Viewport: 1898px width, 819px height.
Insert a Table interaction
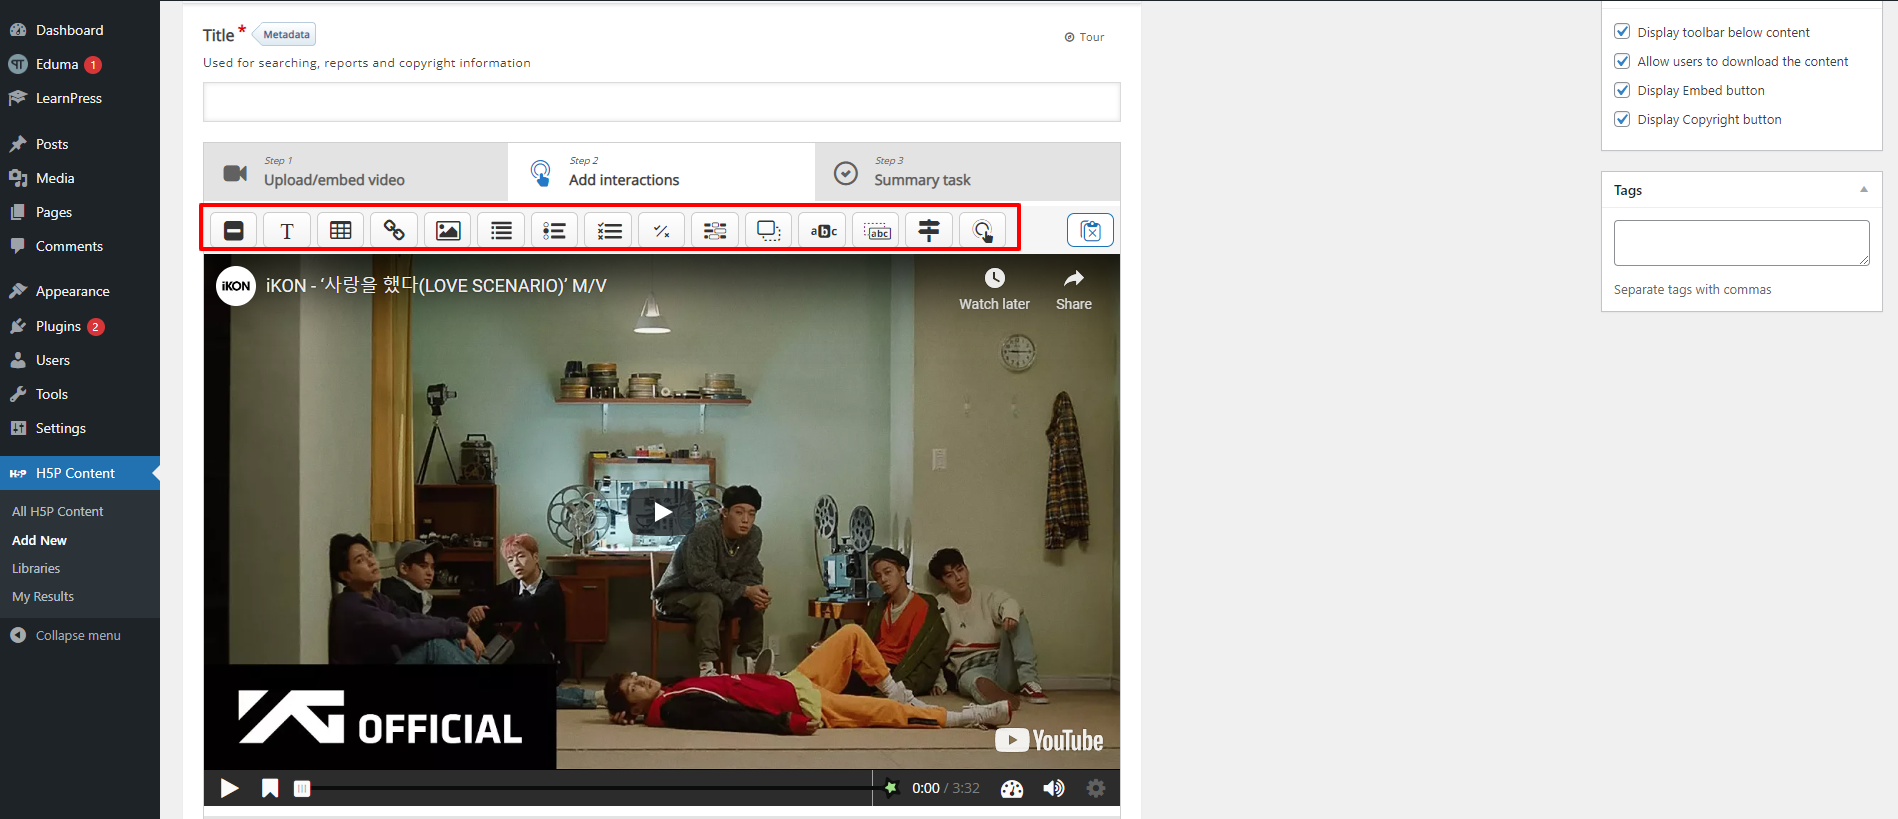[x=341, y=231]
